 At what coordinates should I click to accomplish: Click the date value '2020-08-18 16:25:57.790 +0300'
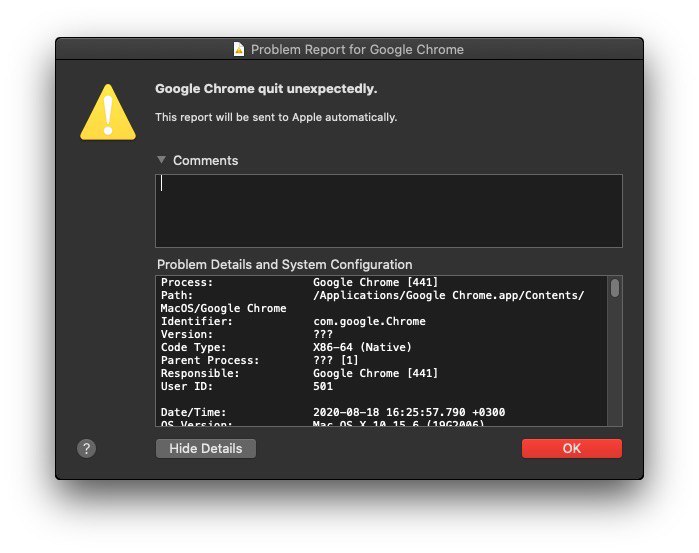409,412
